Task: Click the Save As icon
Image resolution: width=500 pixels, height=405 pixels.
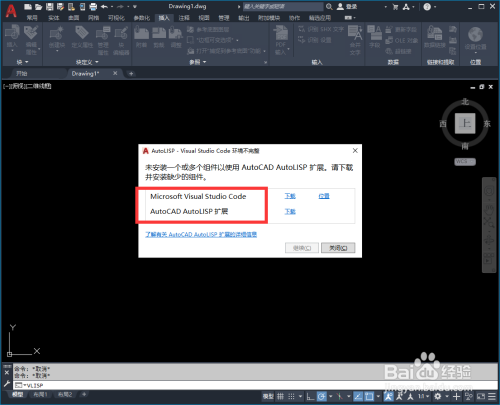Action: tap(60, 7)
